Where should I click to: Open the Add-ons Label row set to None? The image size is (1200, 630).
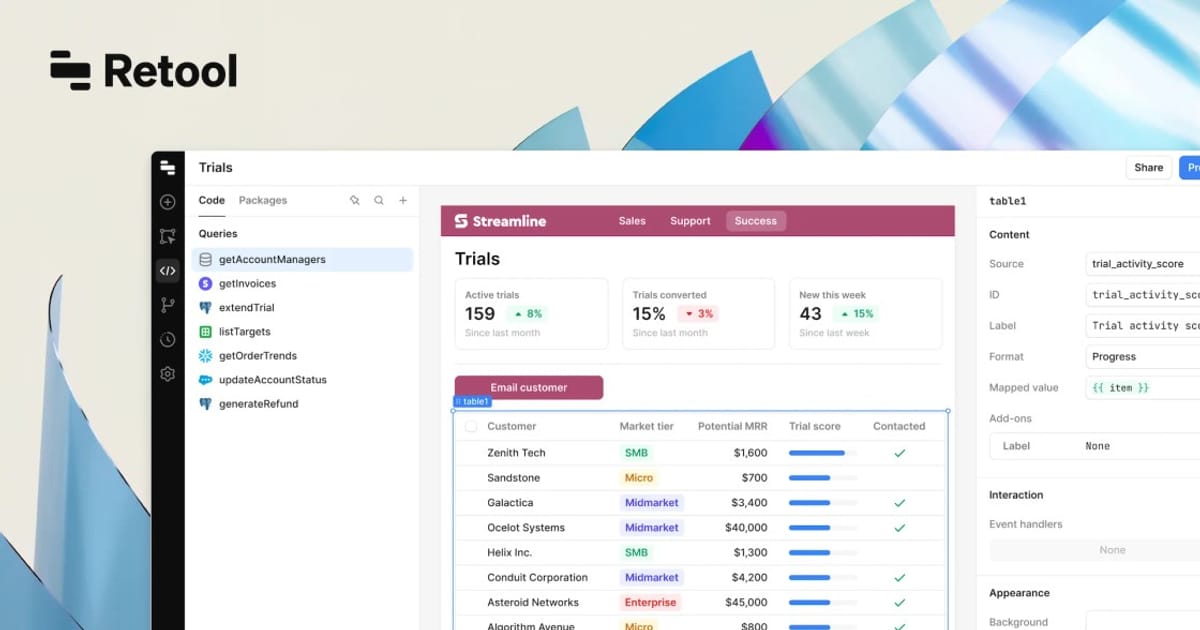pyautogui.click(x=1094, y=446)
